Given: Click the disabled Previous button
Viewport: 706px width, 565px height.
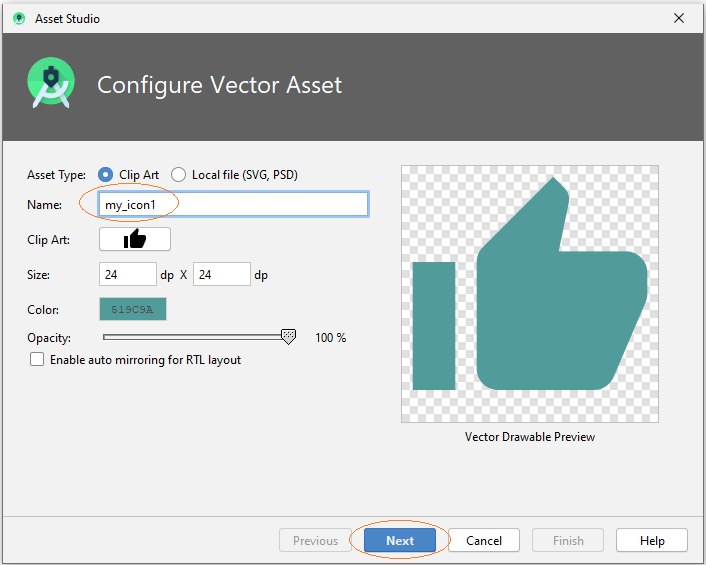Looking at the screenshot, I should (x=315, y=540).
